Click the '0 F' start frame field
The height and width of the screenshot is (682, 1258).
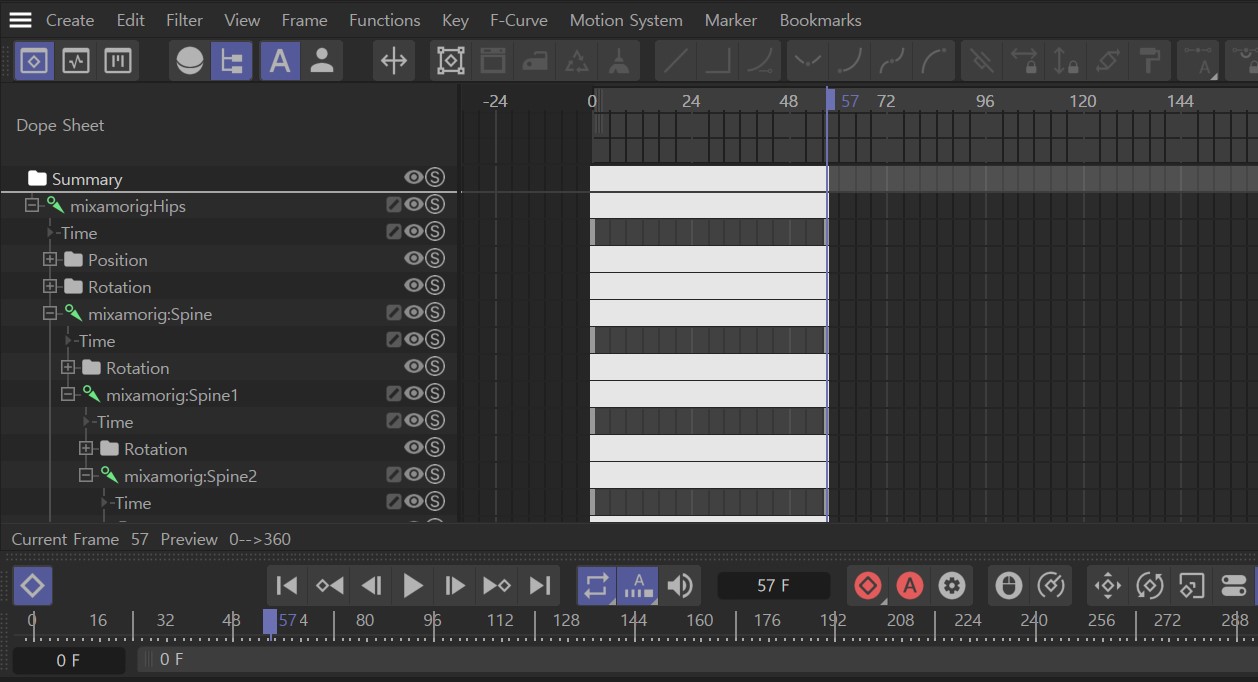[68, 660]
